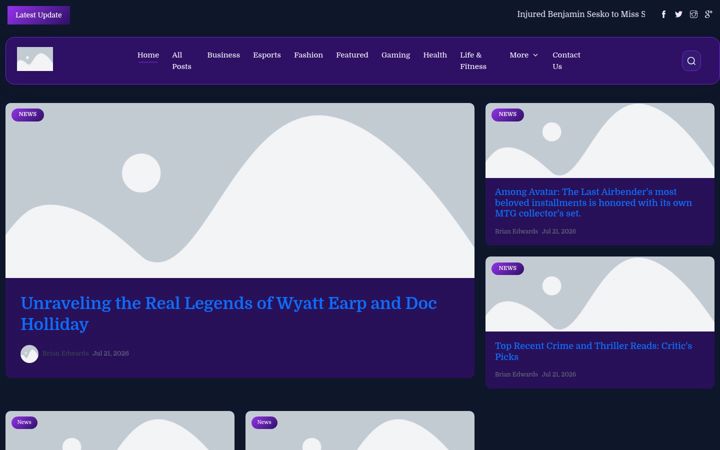This screenshot has height=450, width=720.
Task: Open the Health category
Action: coord(435,55)
